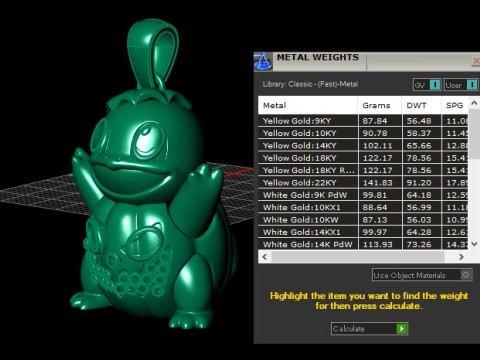Select the Yellow Gold:18KY row
480x360 pixels.
pos(363,158)
